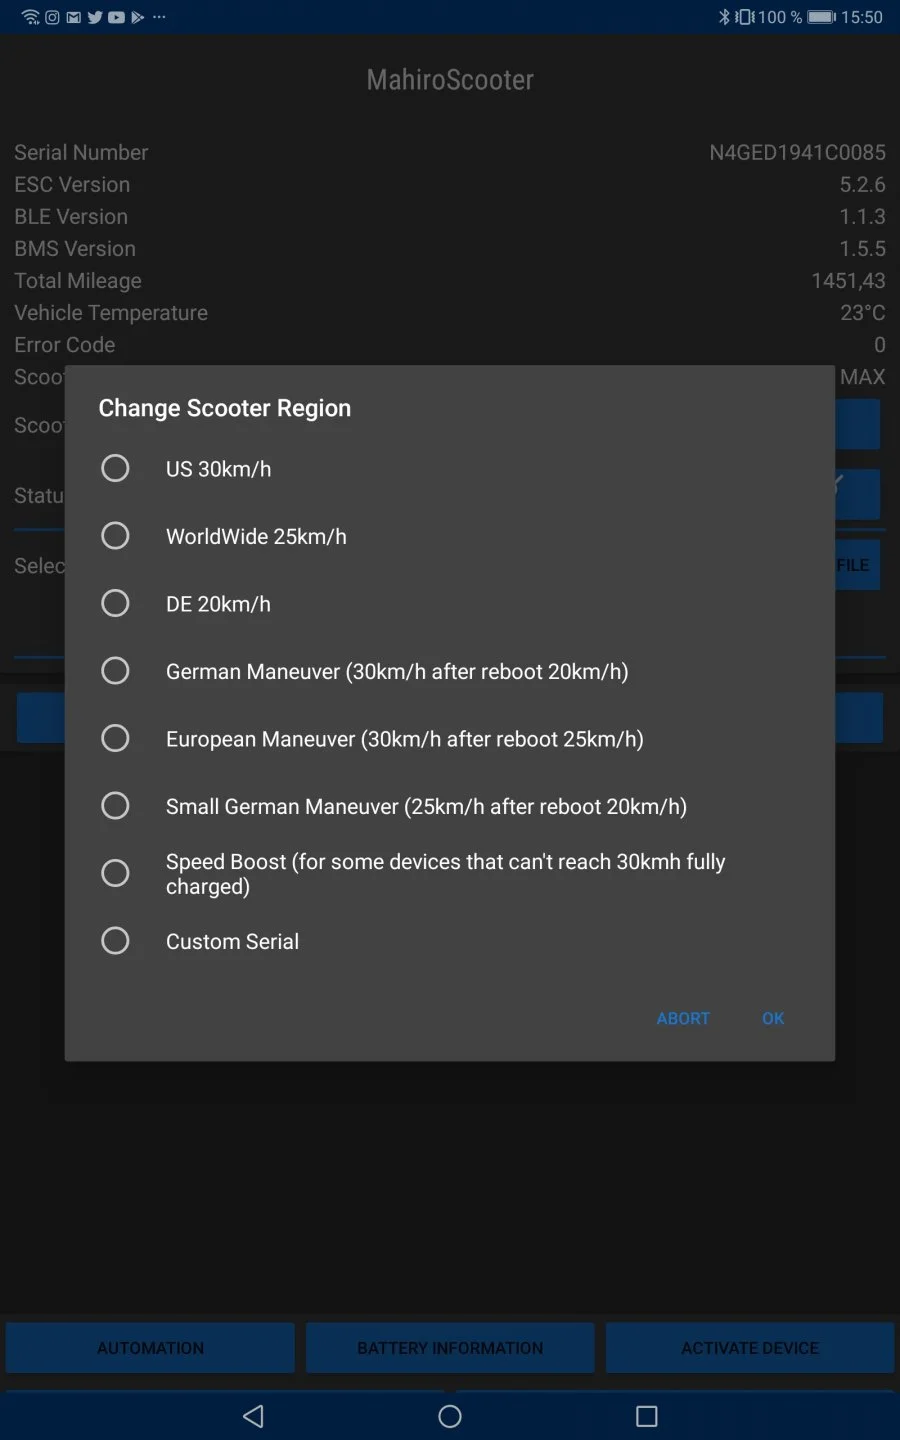This screenshot has height=1440, width=900.
Task: Tap Android back navigation icon
Action: point(254,1416)
